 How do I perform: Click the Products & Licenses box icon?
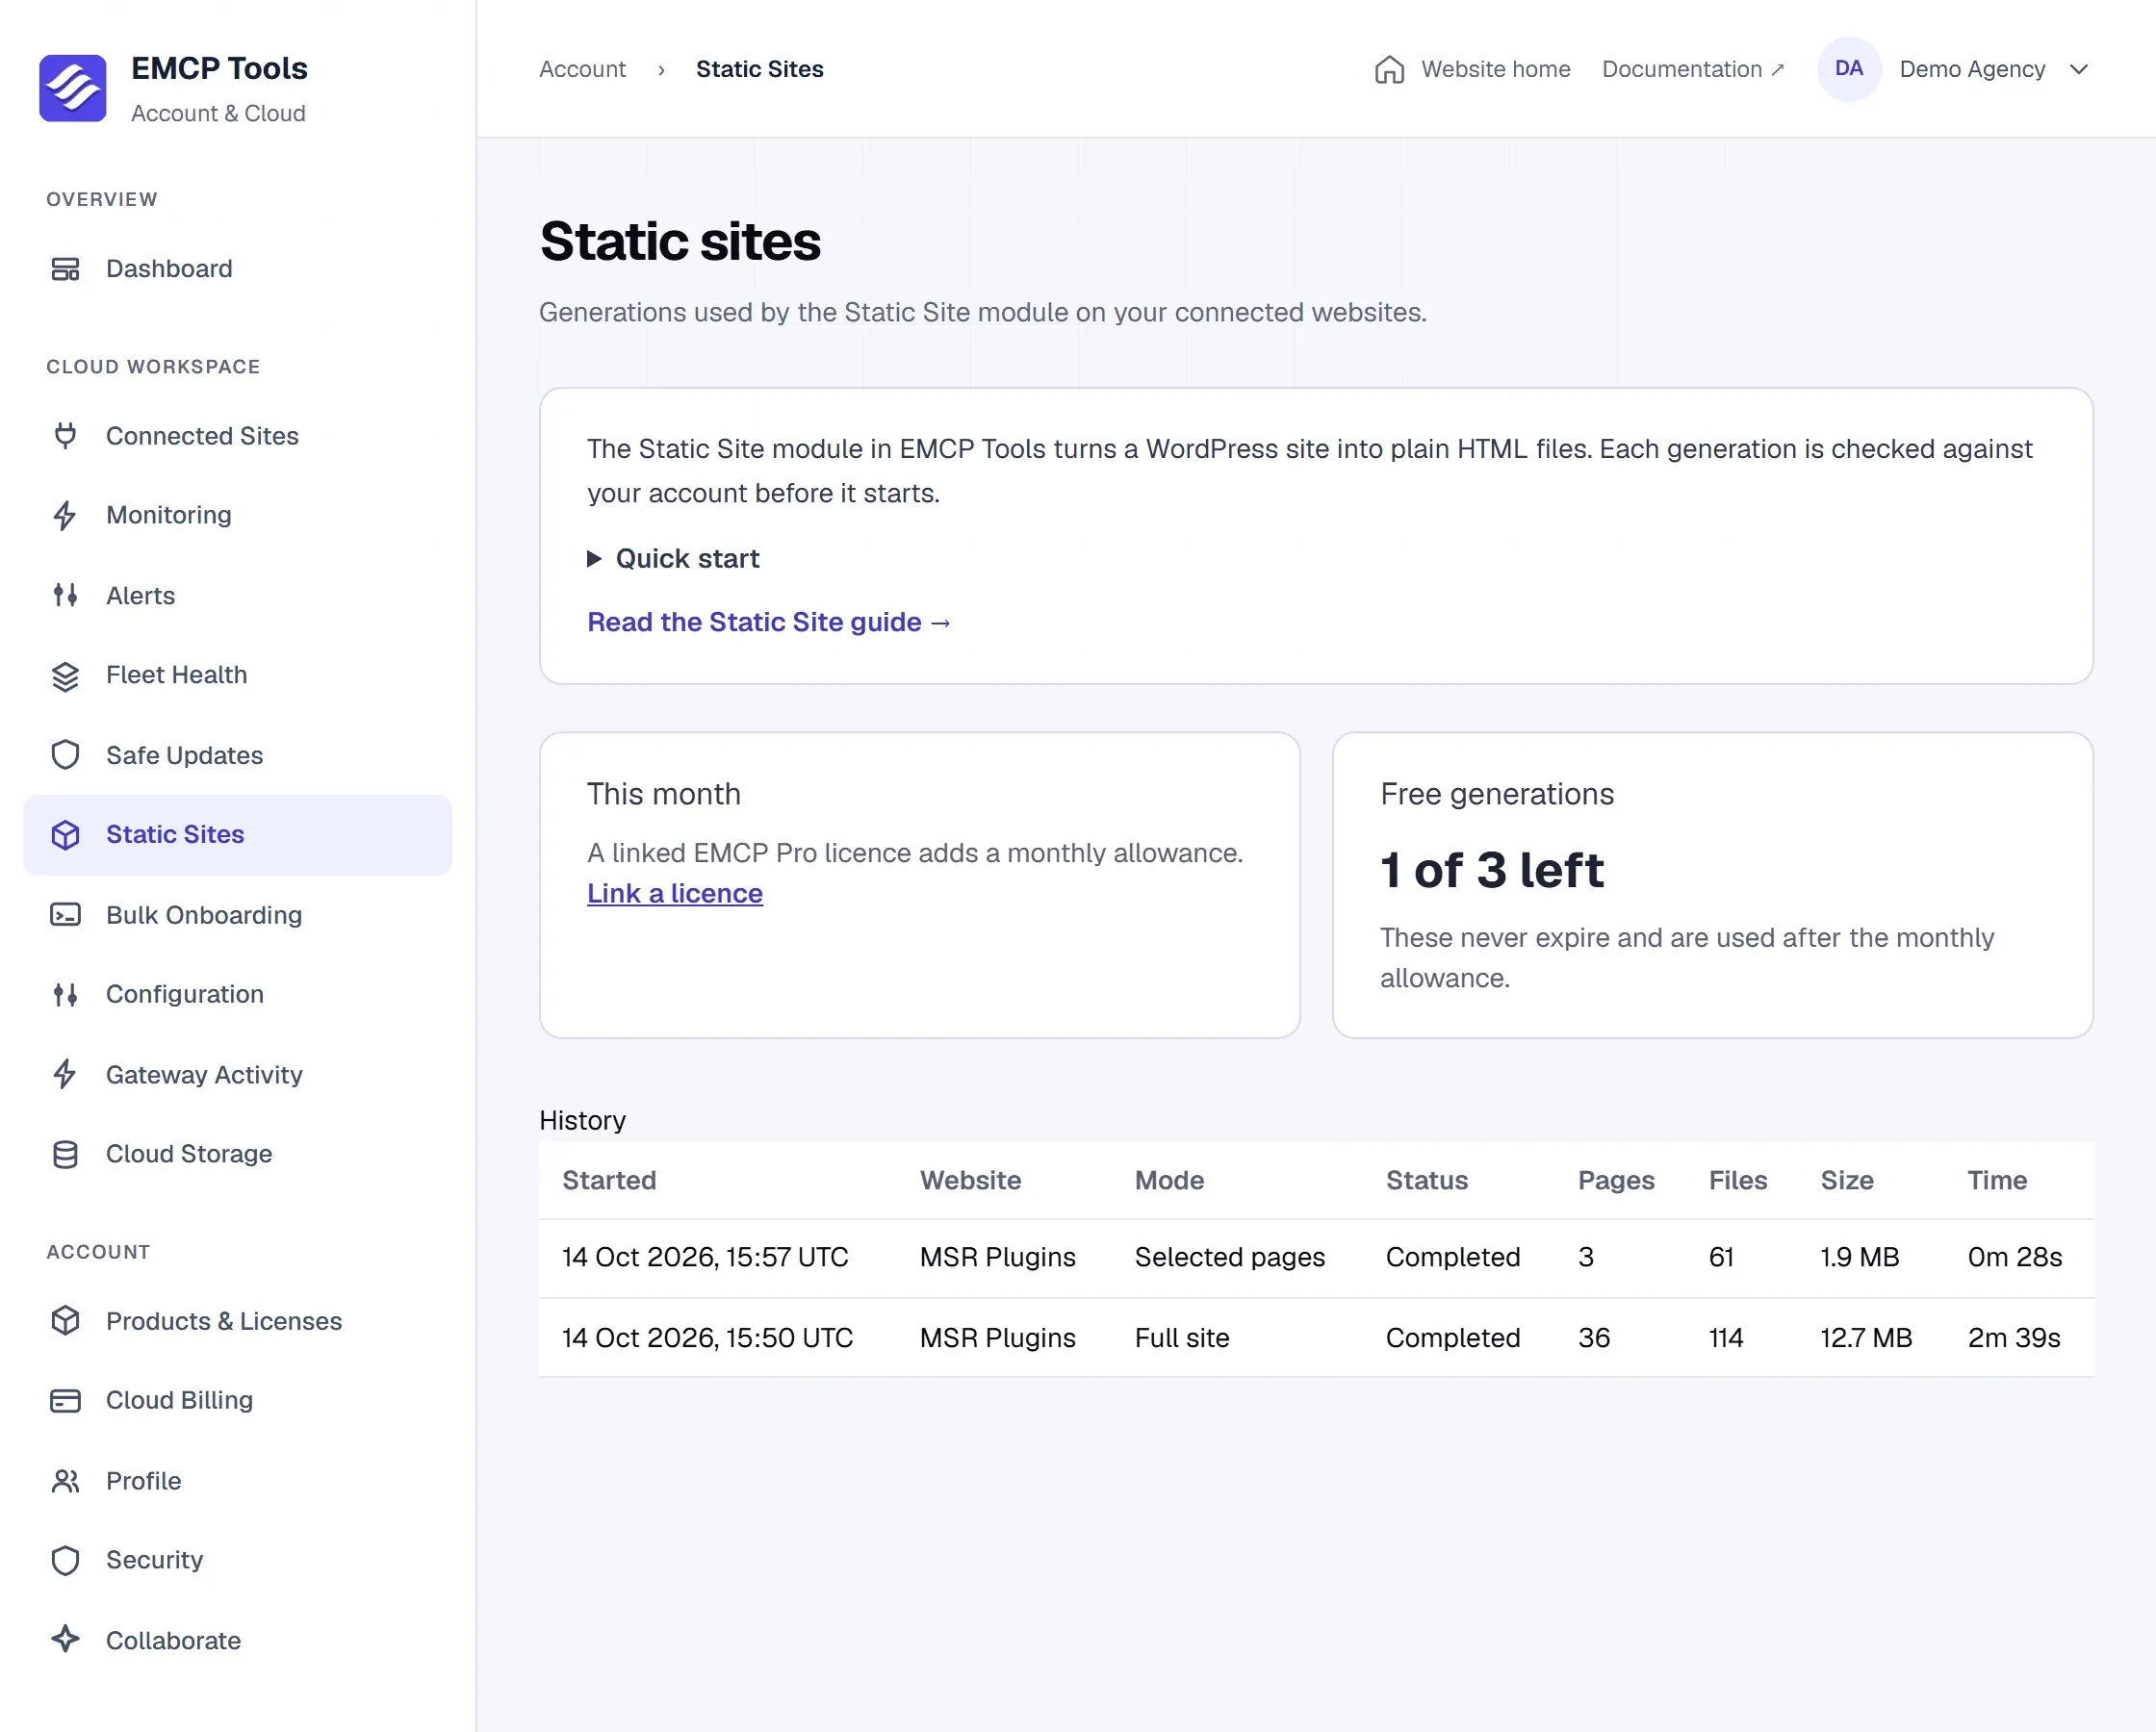(x=65, y=1321)
